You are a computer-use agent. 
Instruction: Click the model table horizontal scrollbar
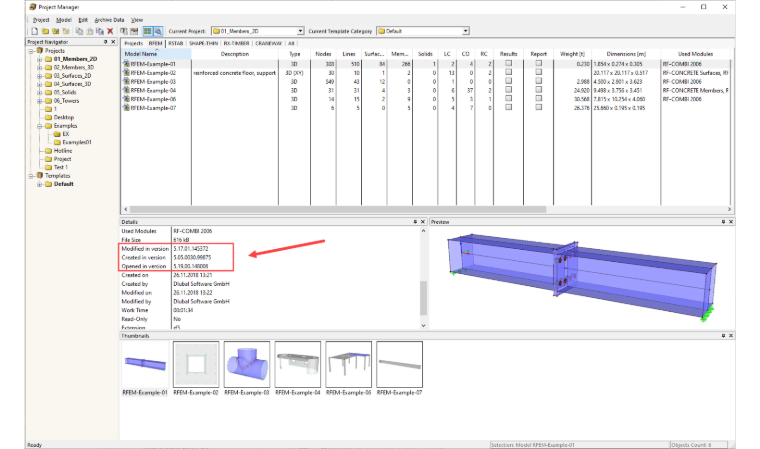tap(337, 209)
